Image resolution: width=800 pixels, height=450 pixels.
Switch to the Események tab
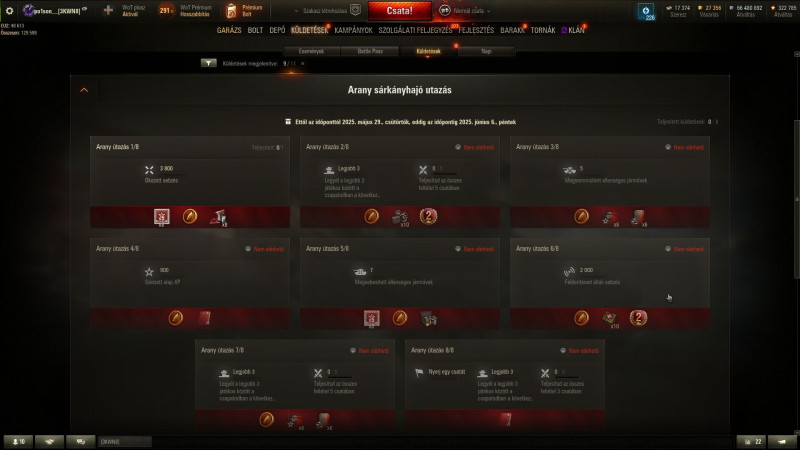tap(311, 52)
